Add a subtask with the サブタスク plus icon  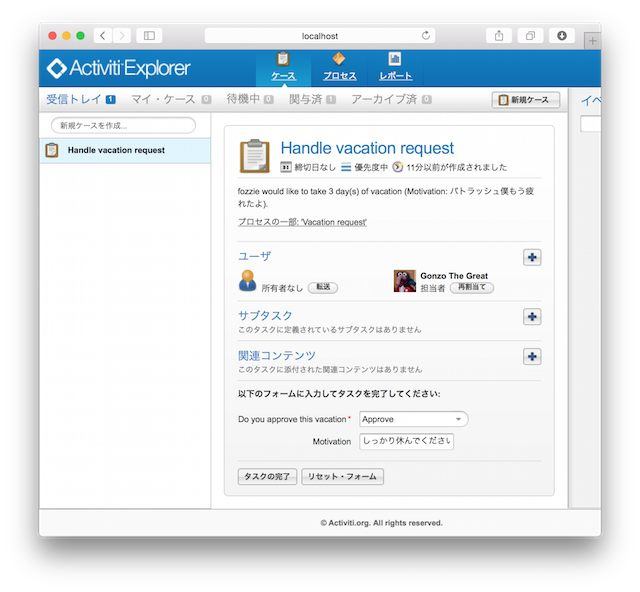[532, 317]
